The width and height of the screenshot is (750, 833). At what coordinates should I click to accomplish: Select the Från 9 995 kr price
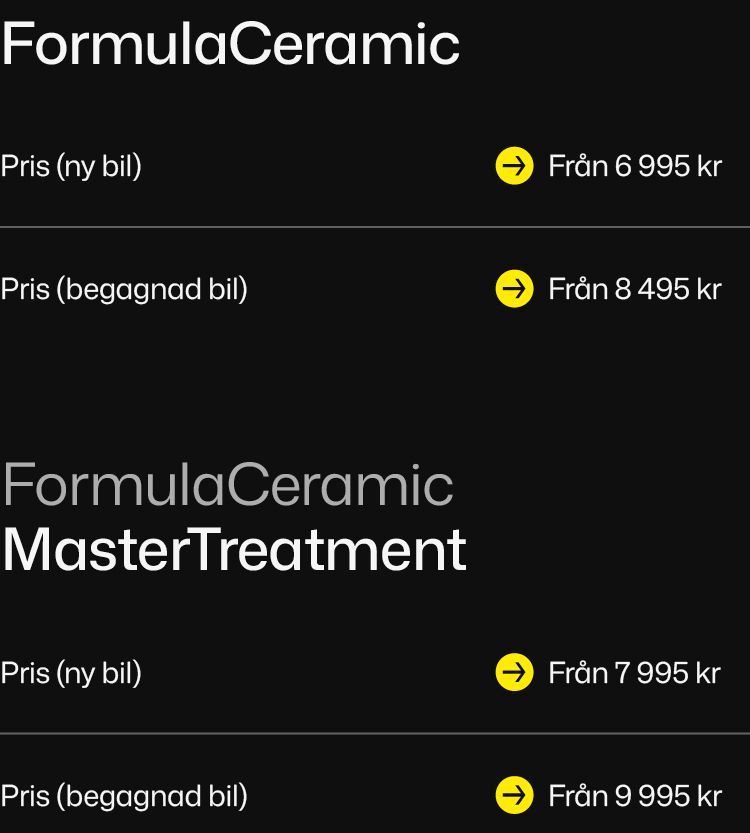click(634, 796)
